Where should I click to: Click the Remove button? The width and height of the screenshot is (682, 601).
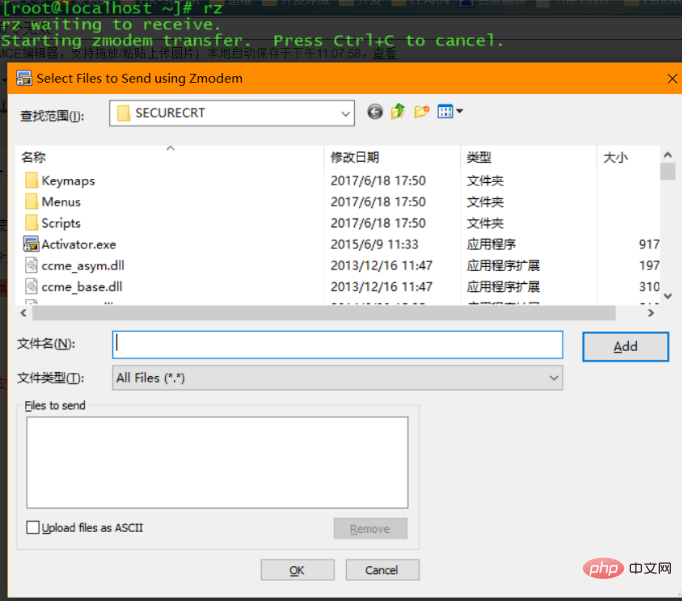pyautogui.click(x=371, y=528)
